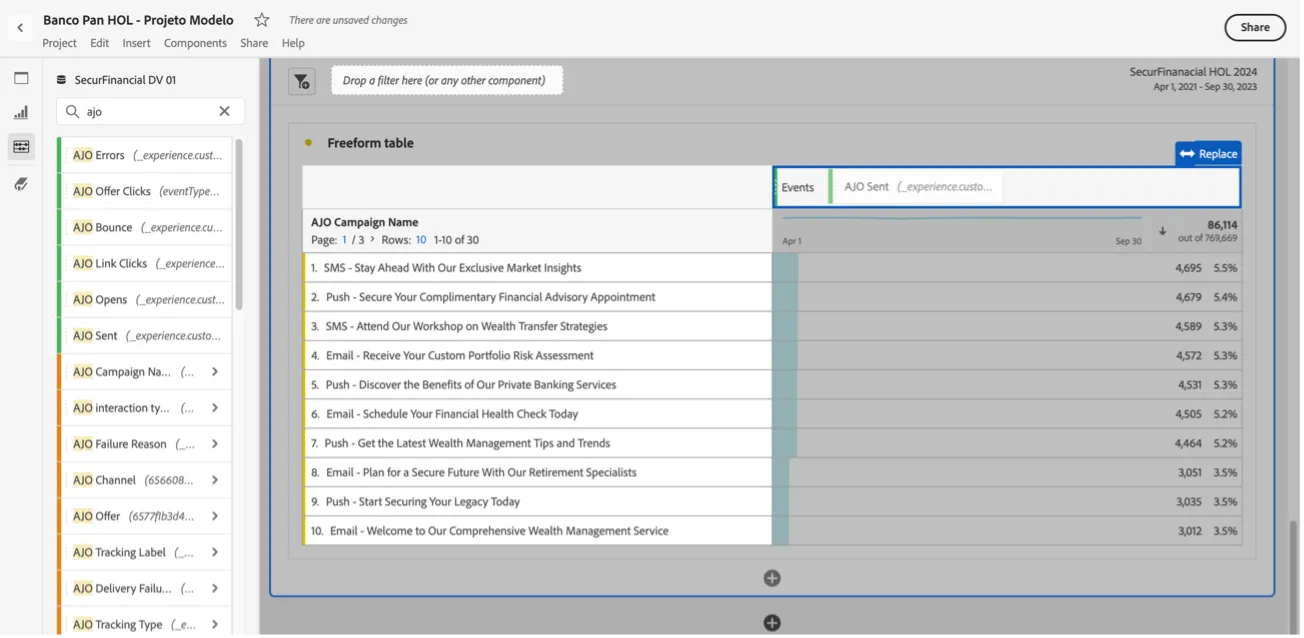The height and width of the screenshot is (638, 1304).
Task: Select the AJO Link Clicks metric
Action: pos(144,263)
